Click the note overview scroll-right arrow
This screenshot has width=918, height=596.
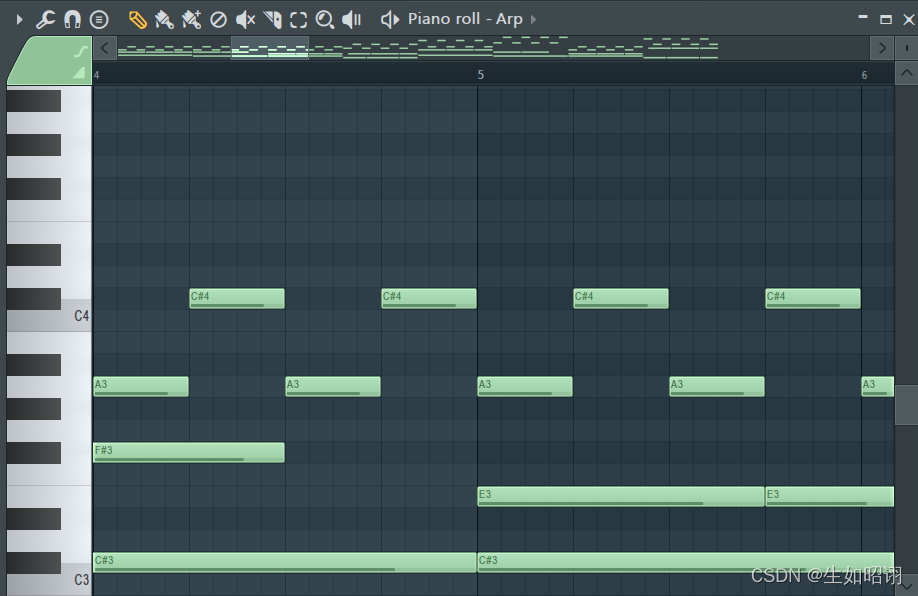pos(882,48)
